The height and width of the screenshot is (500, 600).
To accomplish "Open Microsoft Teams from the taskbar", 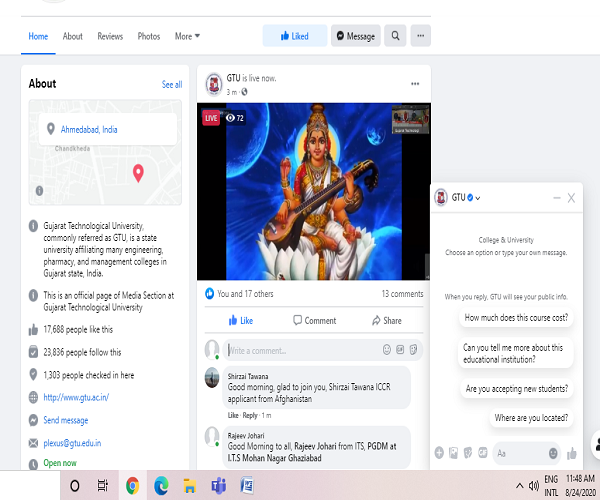I will (x=218, y=485).
